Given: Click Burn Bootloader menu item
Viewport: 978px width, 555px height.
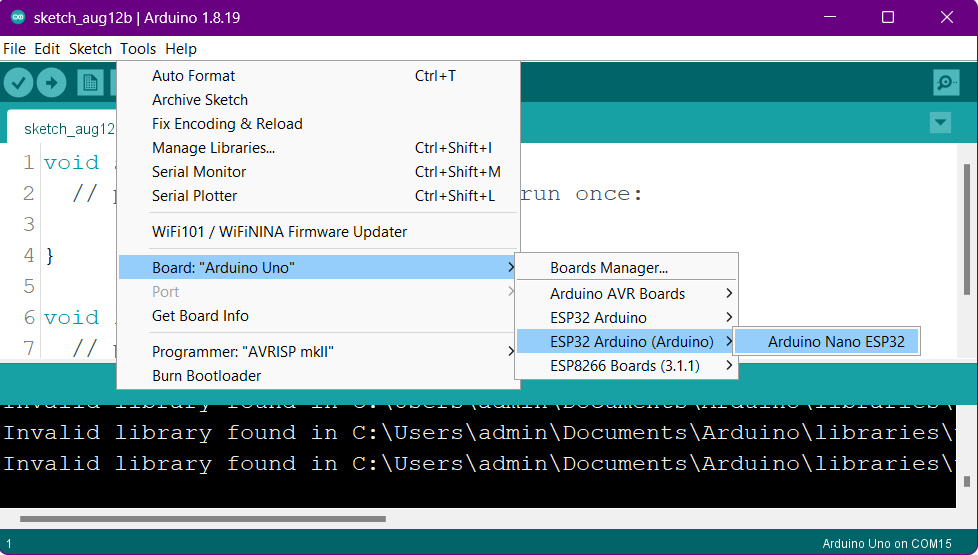Looking at the screenshot, I should point(206,376).
